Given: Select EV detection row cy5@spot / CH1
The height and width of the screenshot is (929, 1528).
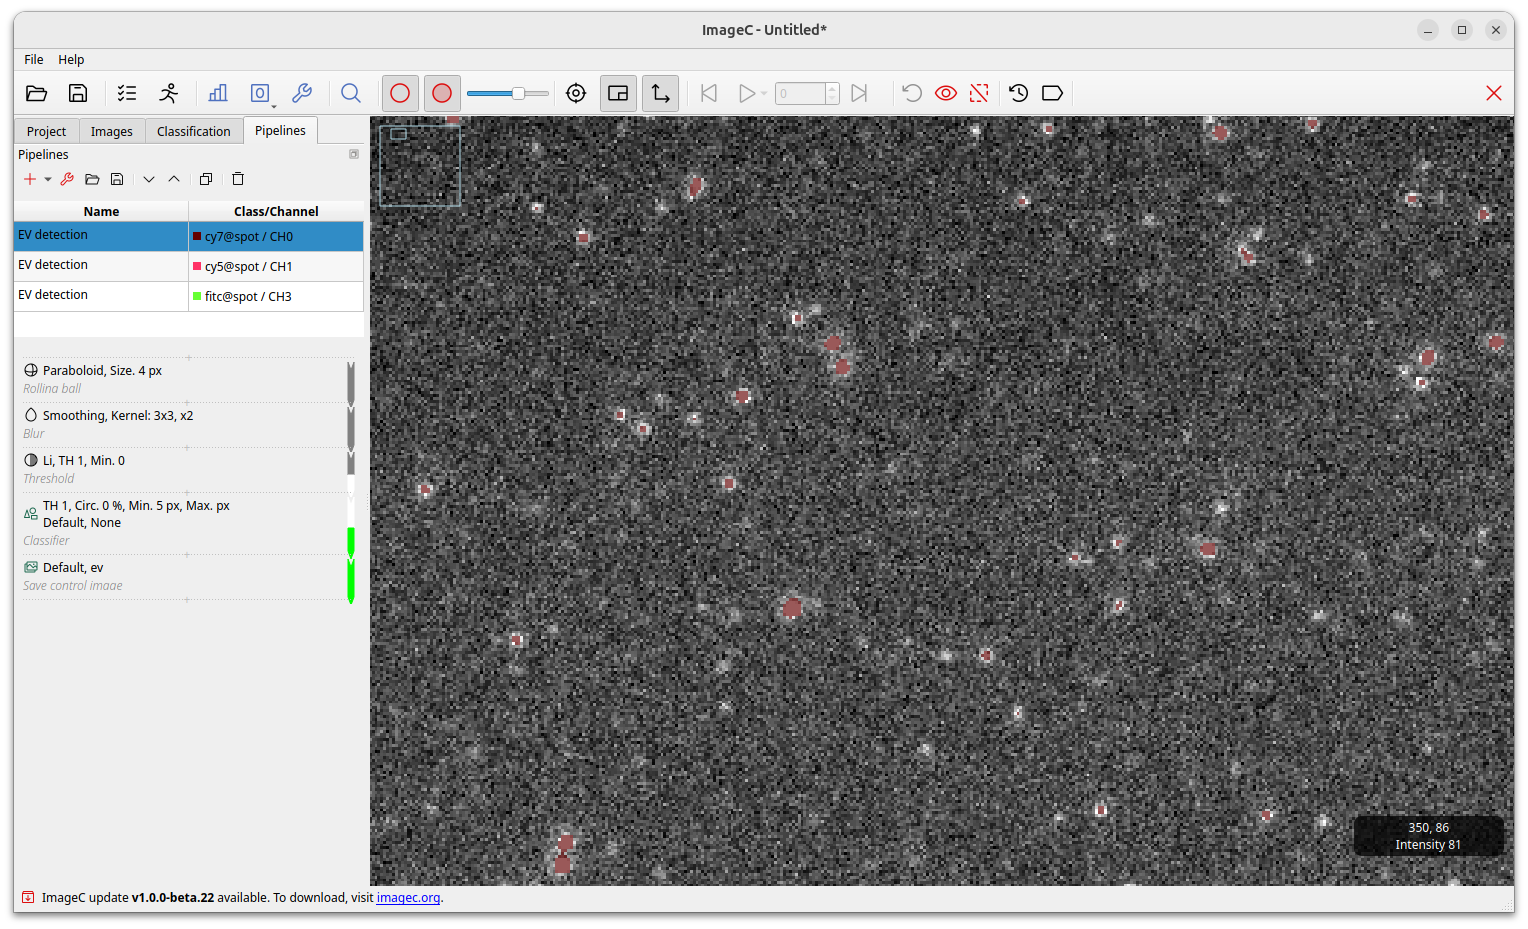Looking at the screenshot, I should click(x=189, y=266).
